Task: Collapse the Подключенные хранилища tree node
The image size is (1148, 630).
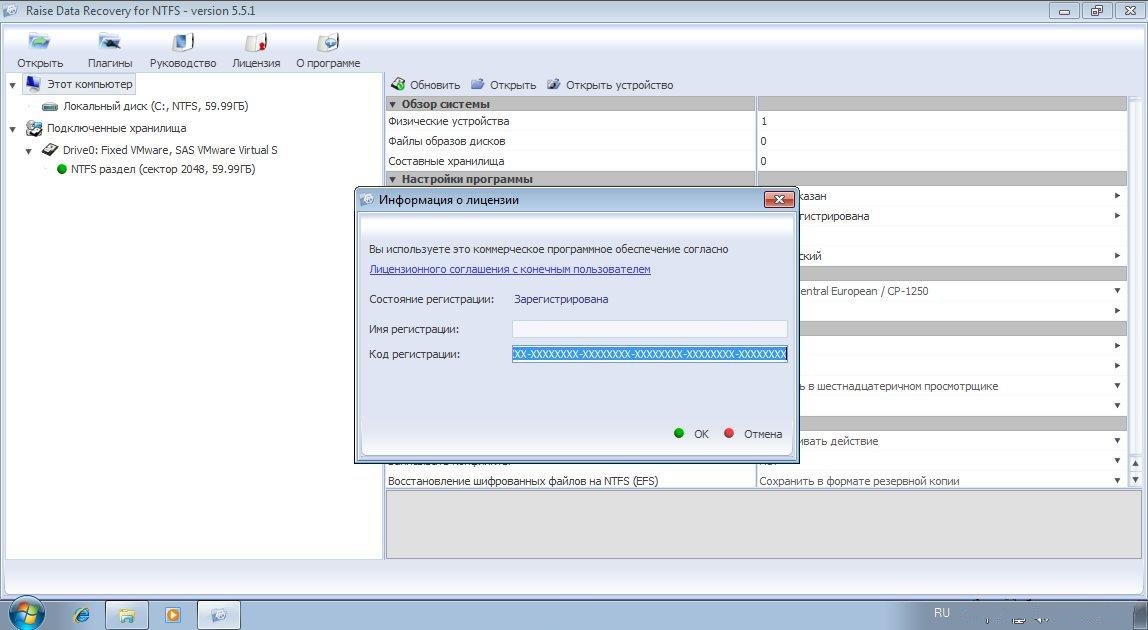Action: (12, 129)
